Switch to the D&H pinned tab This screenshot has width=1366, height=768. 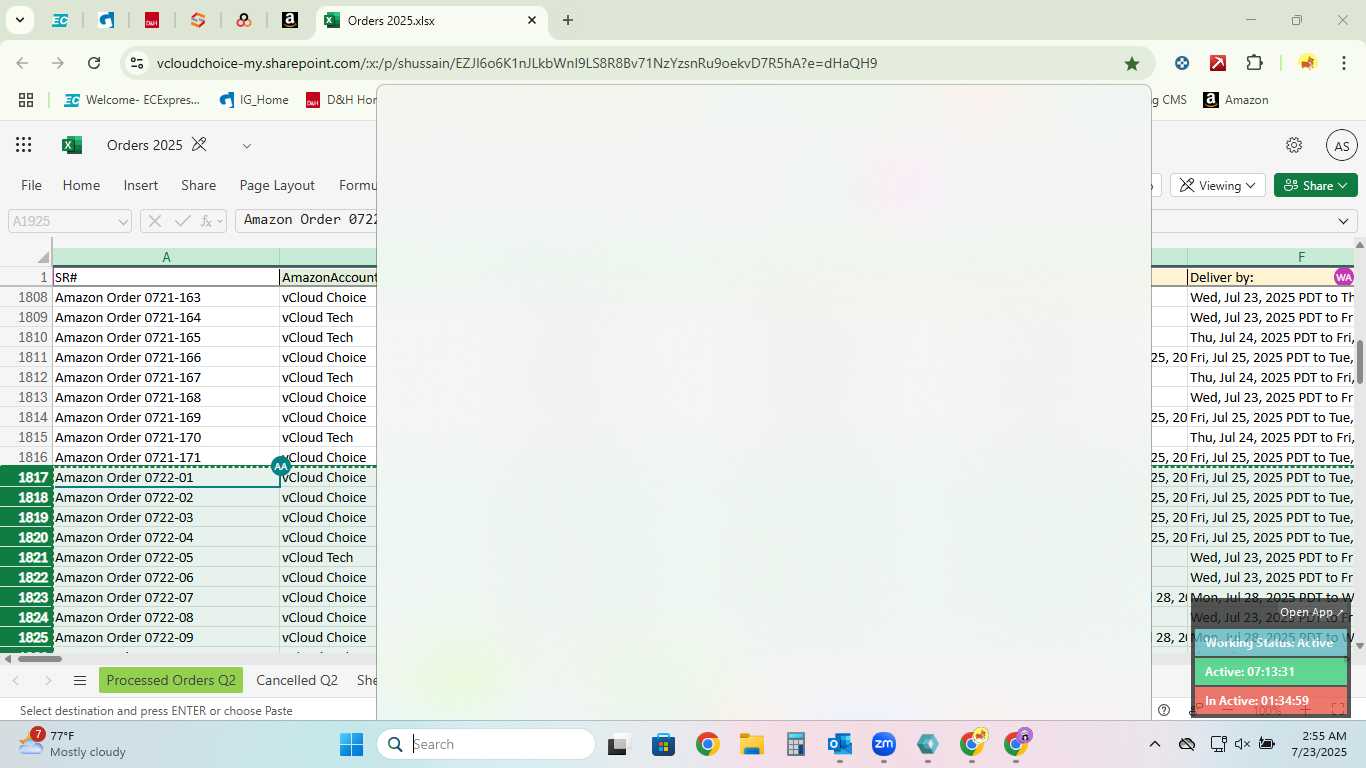coord(152,20)
